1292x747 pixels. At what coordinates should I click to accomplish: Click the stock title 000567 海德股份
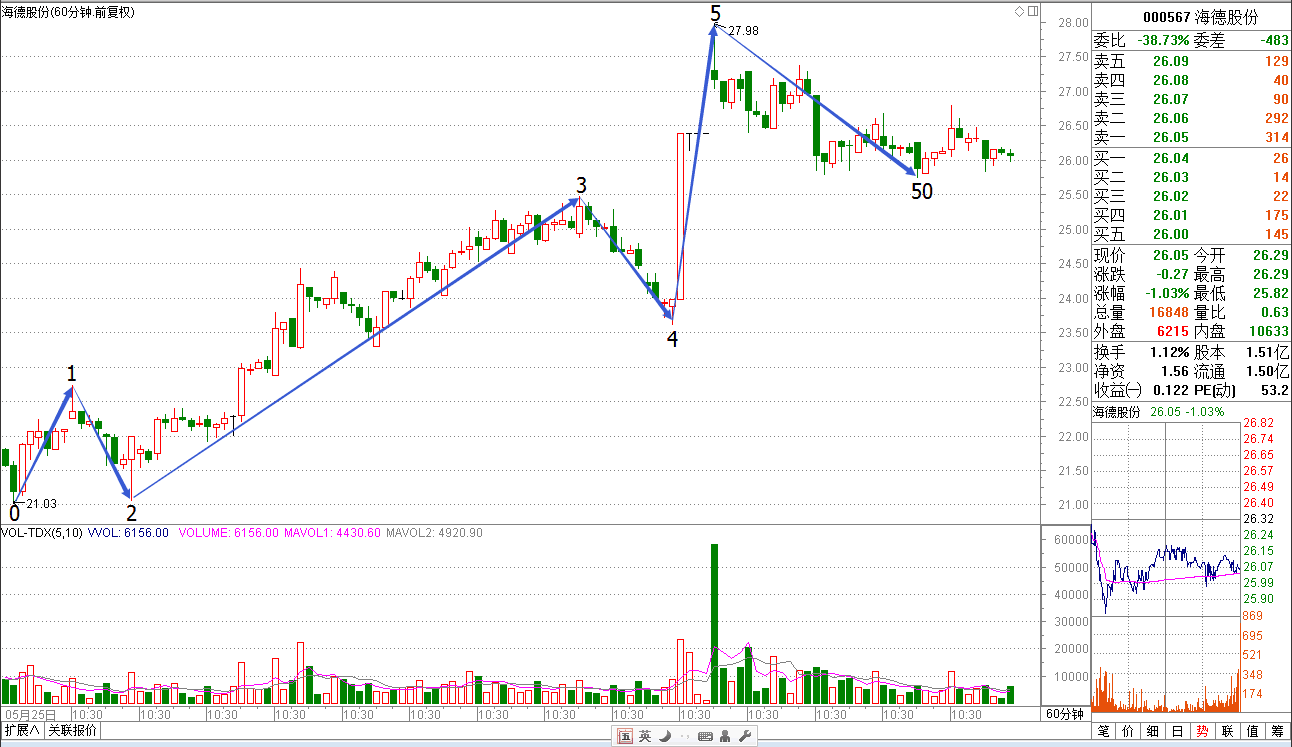[1200, 18]
